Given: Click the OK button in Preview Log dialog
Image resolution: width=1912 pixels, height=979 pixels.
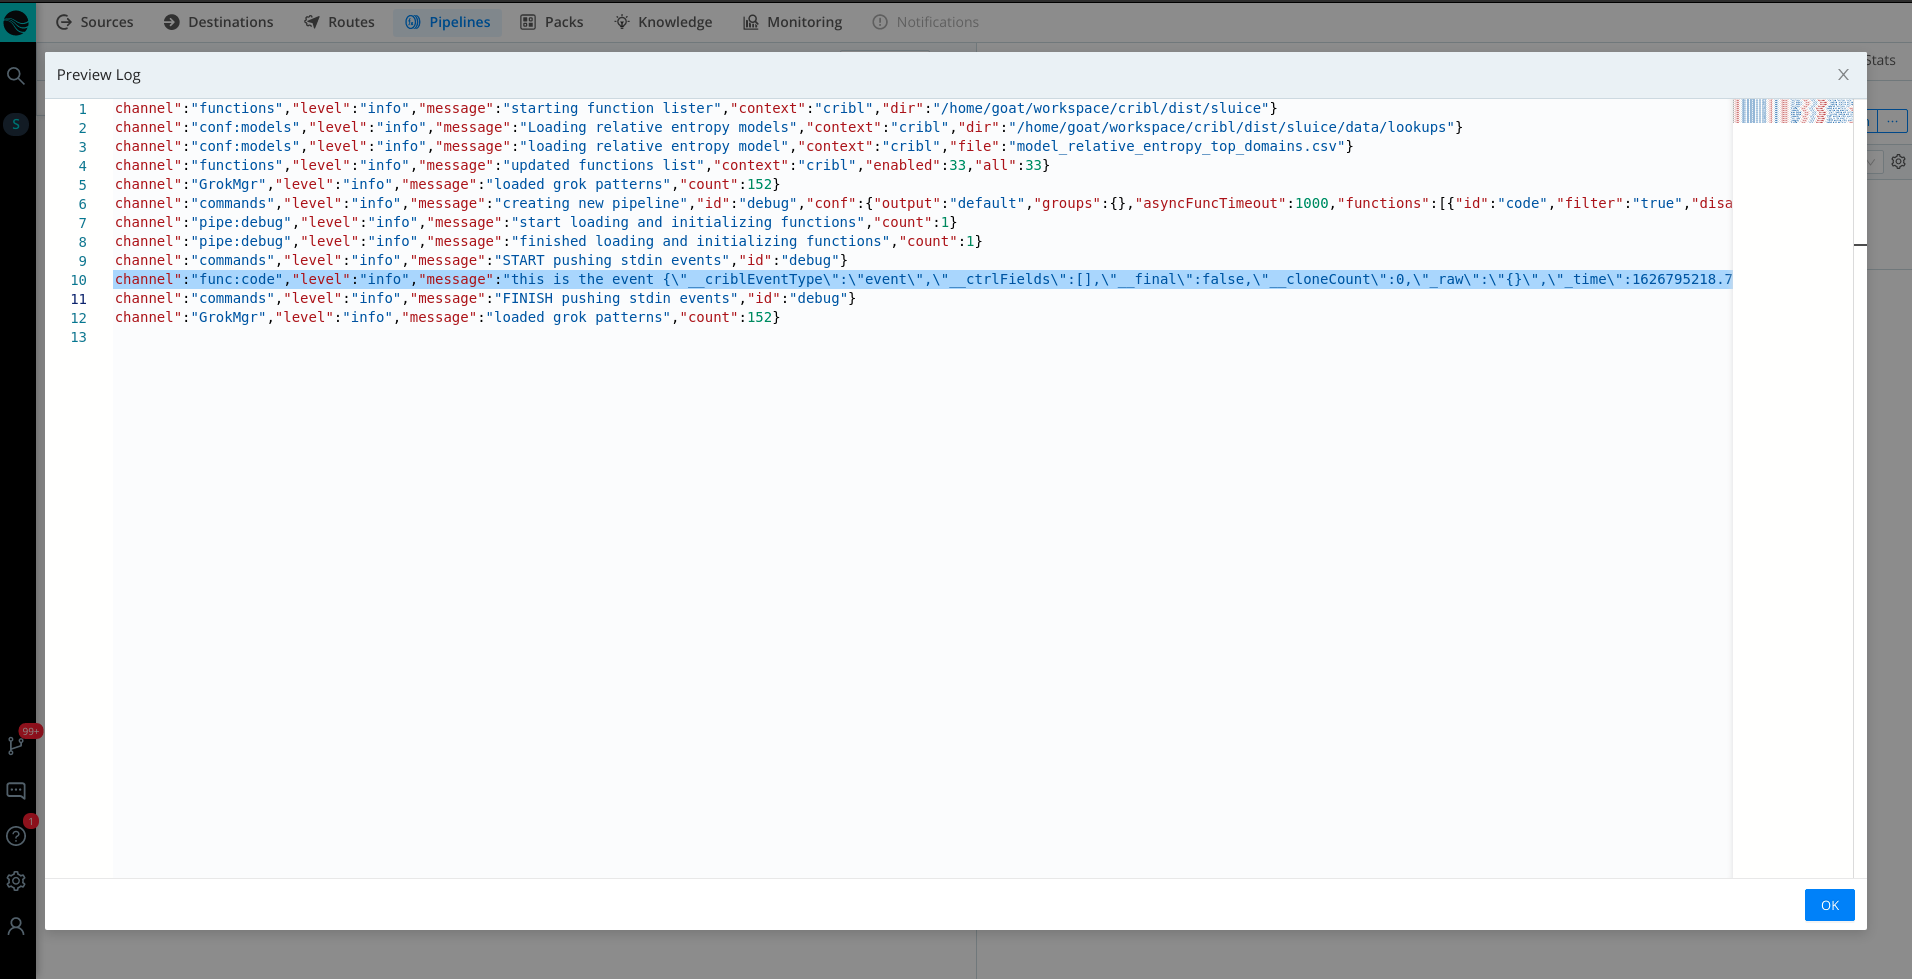Looking at the screenshot, I should click(x=1828, y=905).
